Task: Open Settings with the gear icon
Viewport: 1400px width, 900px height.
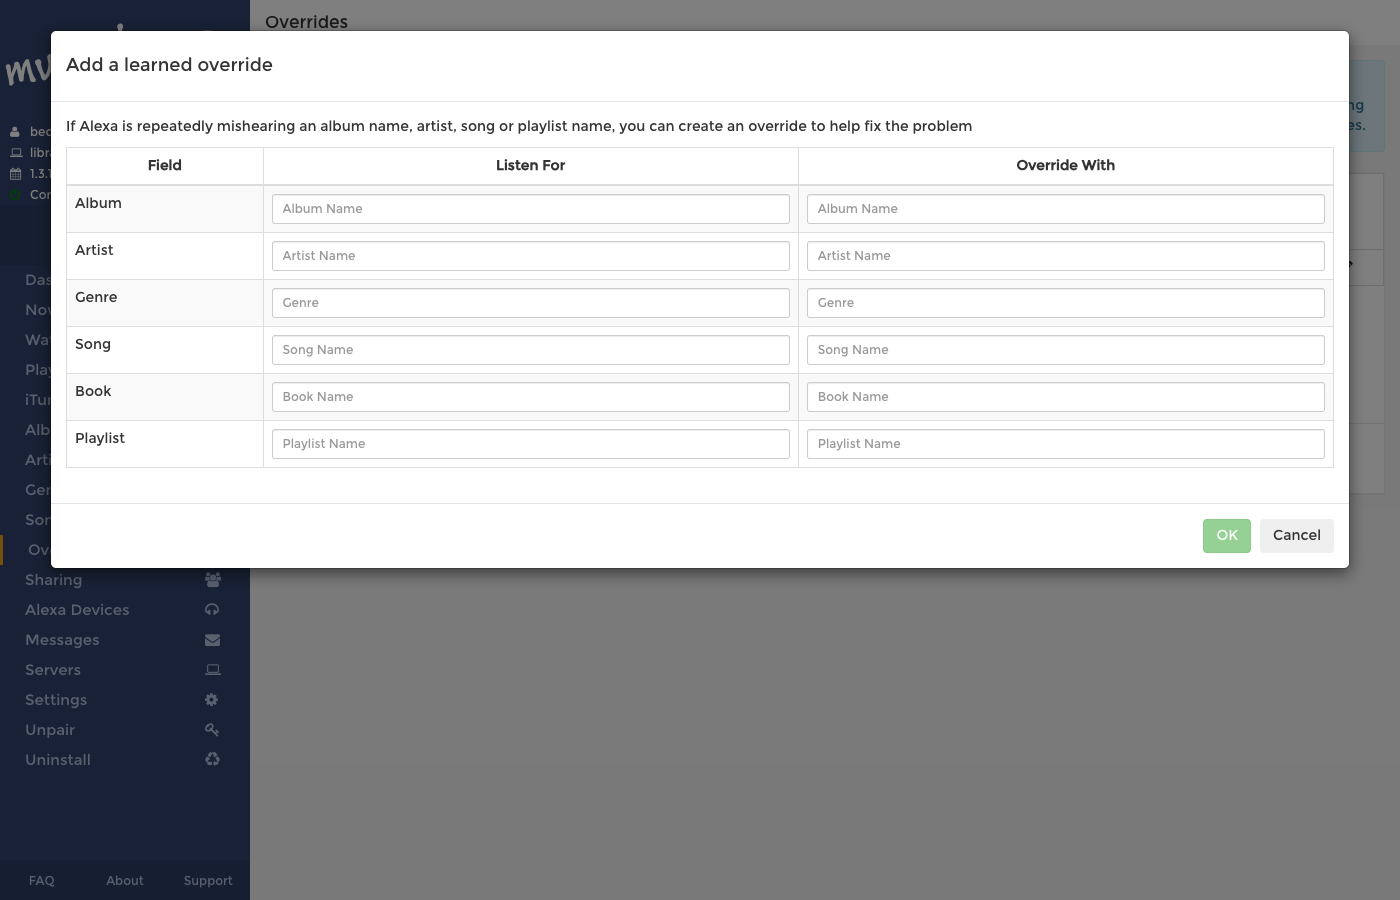Action: pos(211,699)
